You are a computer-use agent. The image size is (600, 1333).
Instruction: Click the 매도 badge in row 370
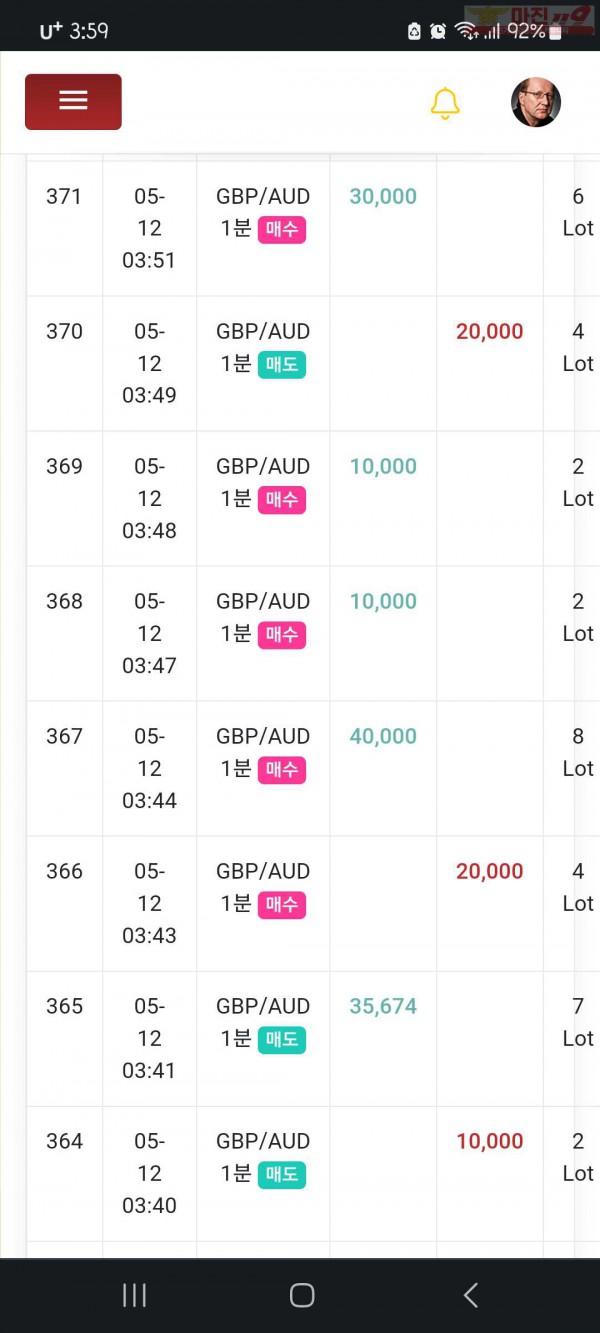click(281, 365)
